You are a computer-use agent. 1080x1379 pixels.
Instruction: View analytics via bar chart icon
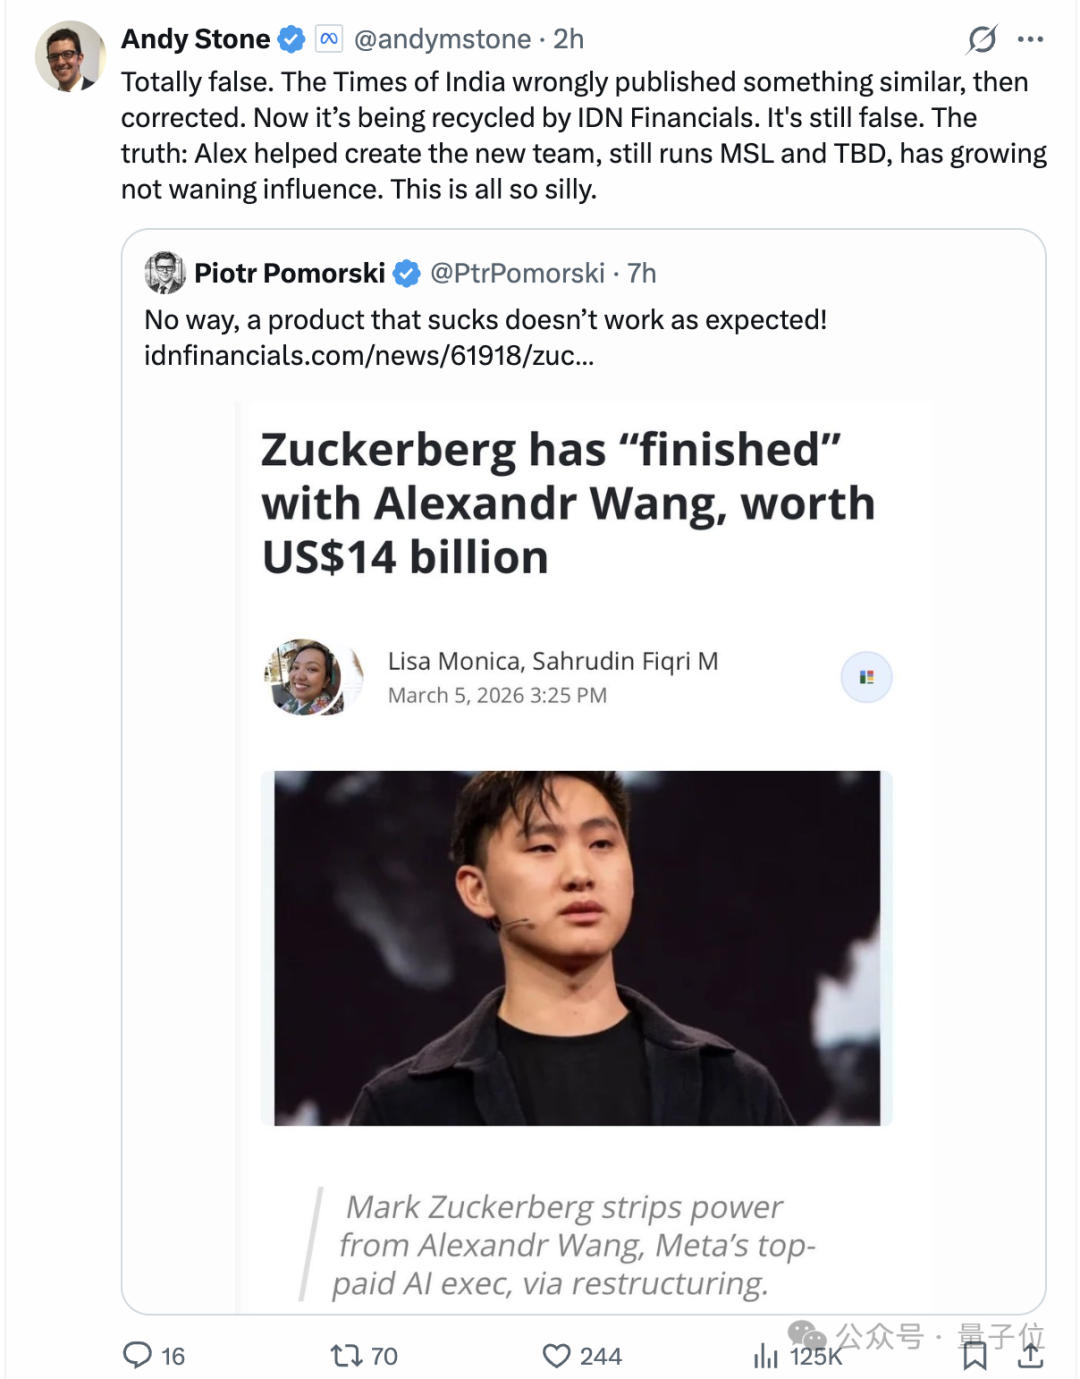765,1356
